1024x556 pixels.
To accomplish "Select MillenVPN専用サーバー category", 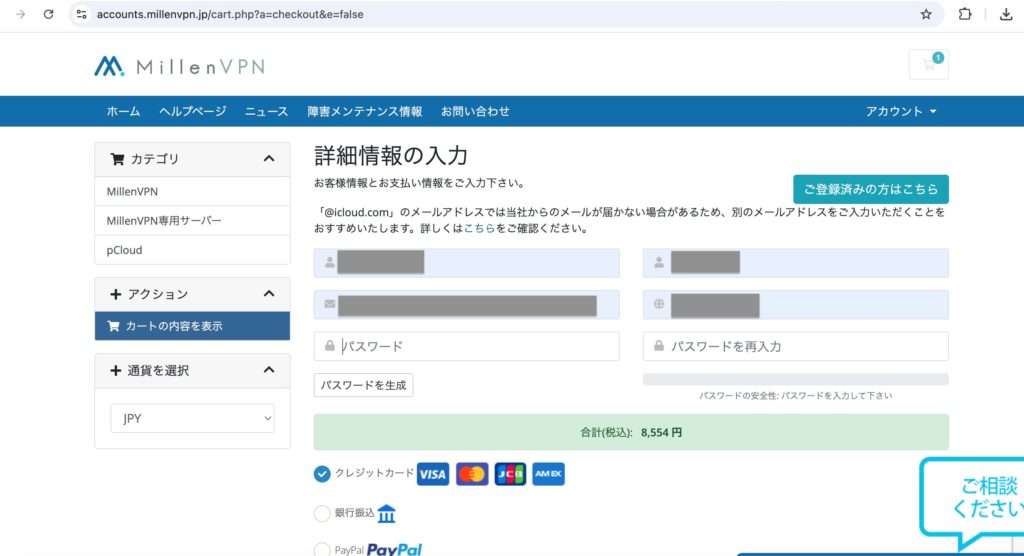I will (192, 221).
